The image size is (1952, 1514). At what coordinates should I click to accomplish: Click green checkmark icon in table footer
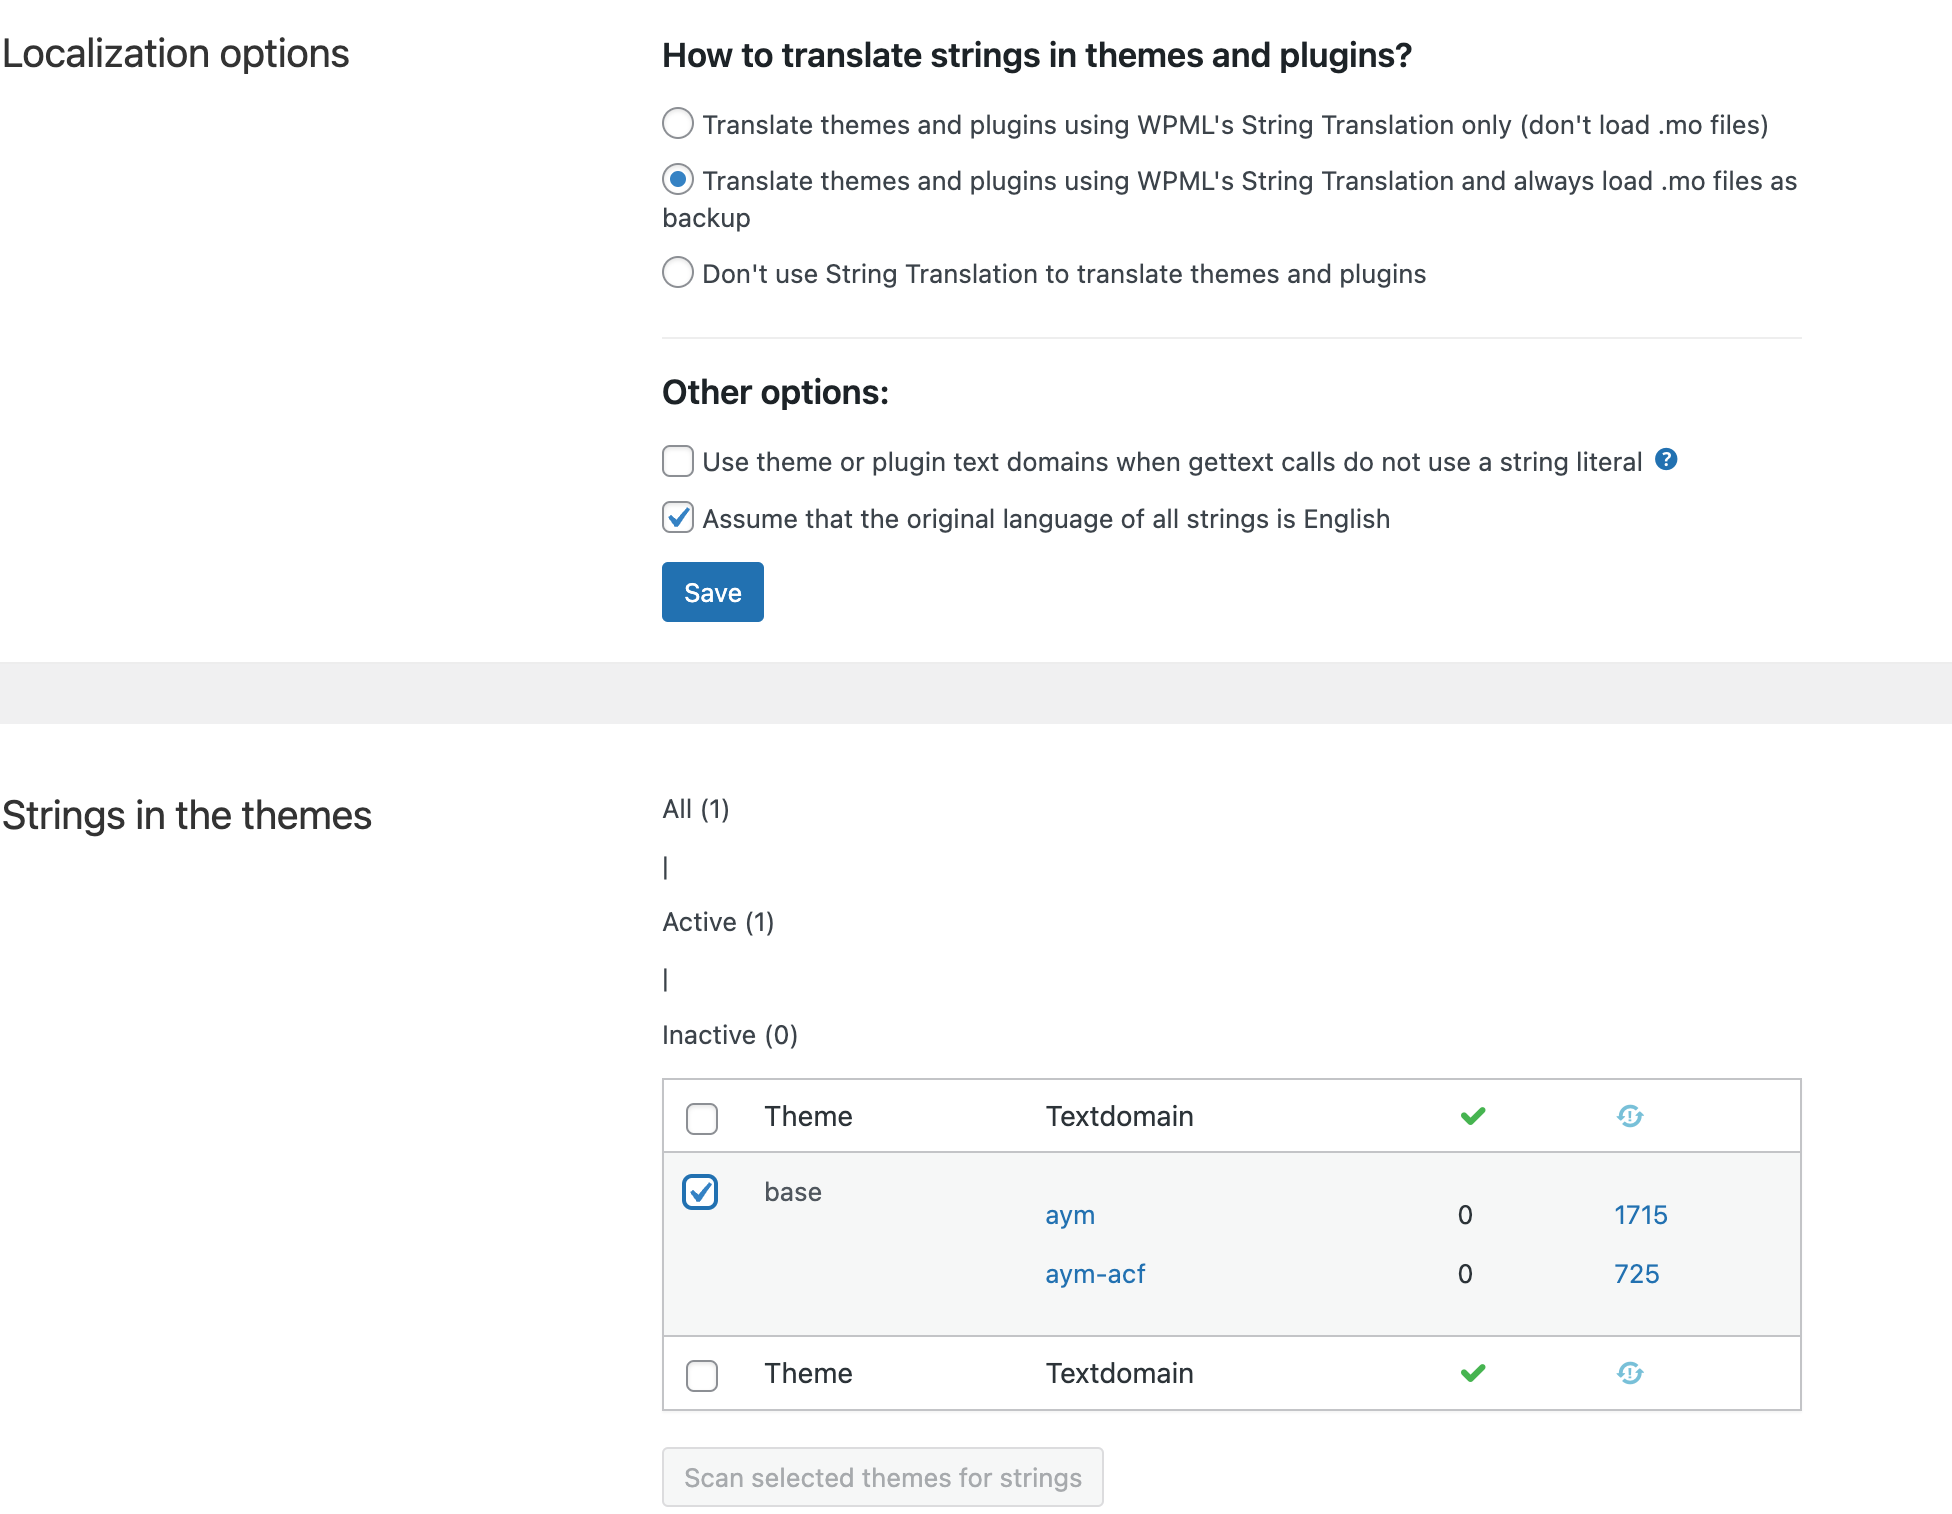(x=1473, y=1373)
